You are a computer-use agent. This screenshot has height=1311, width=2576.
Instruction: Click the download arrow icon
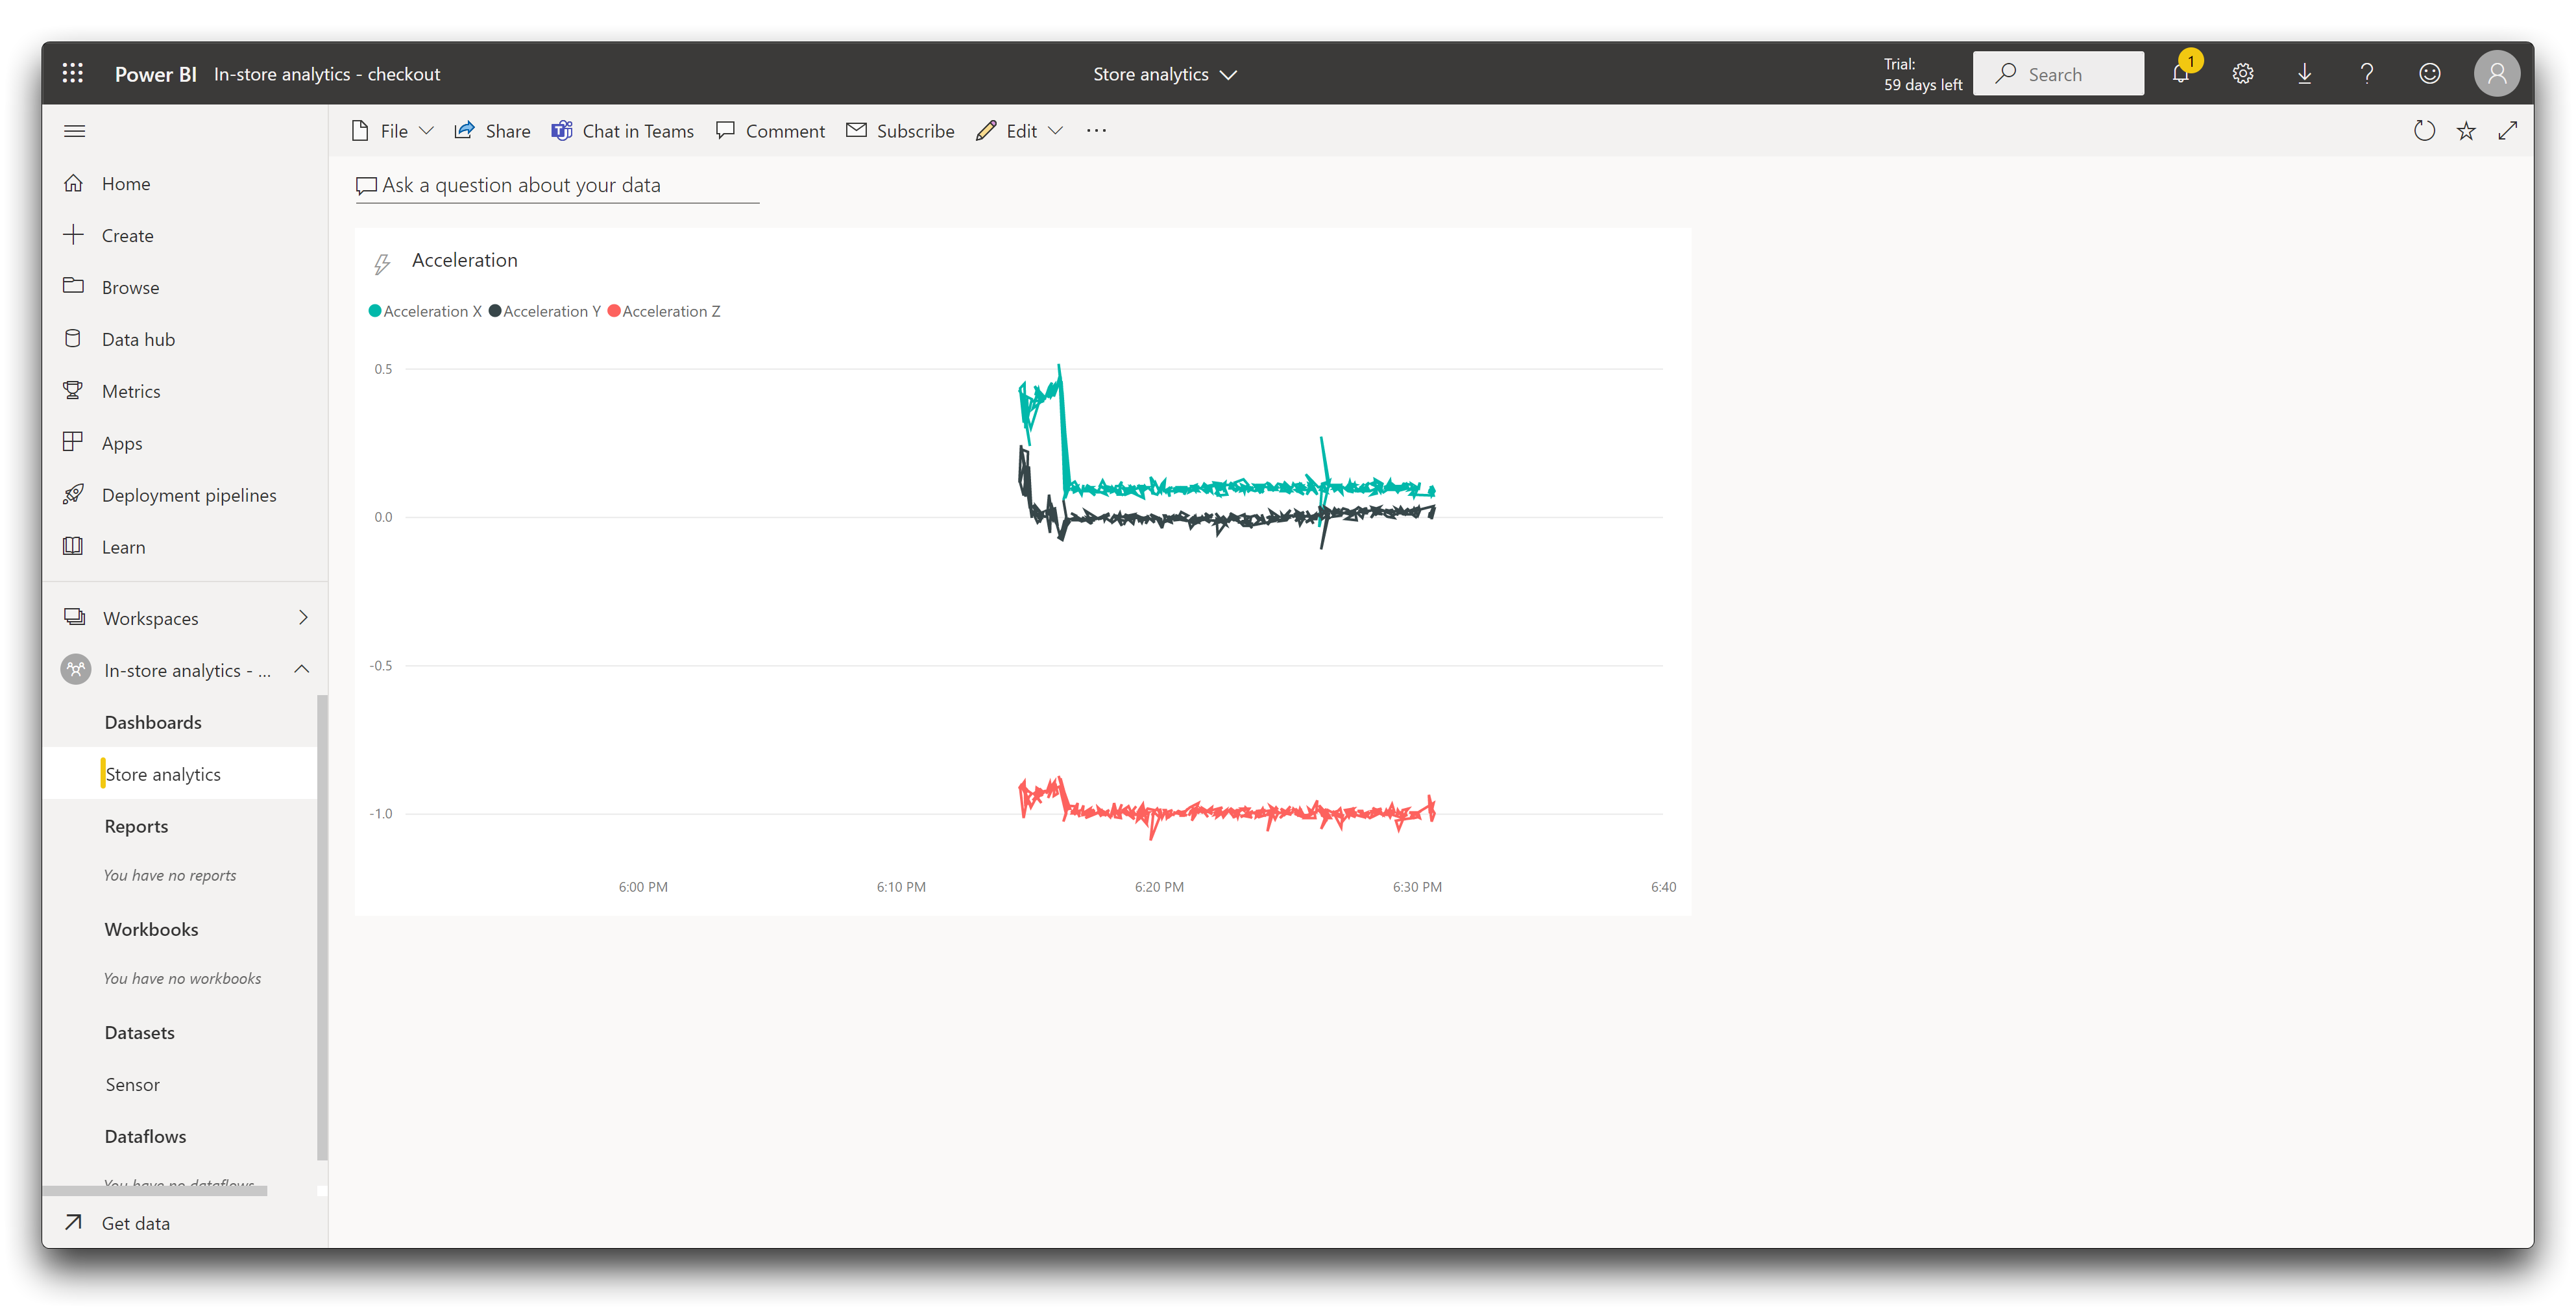[2304, 73]
